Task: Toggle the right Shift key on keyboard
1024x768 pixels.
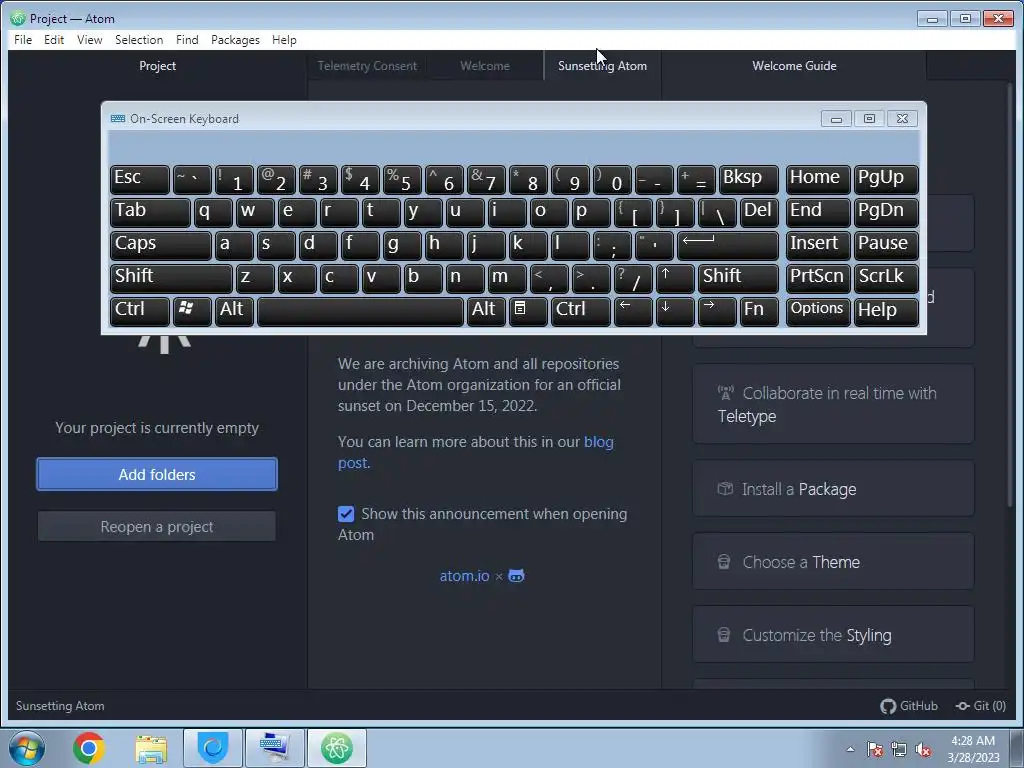Action: point(738,278)
